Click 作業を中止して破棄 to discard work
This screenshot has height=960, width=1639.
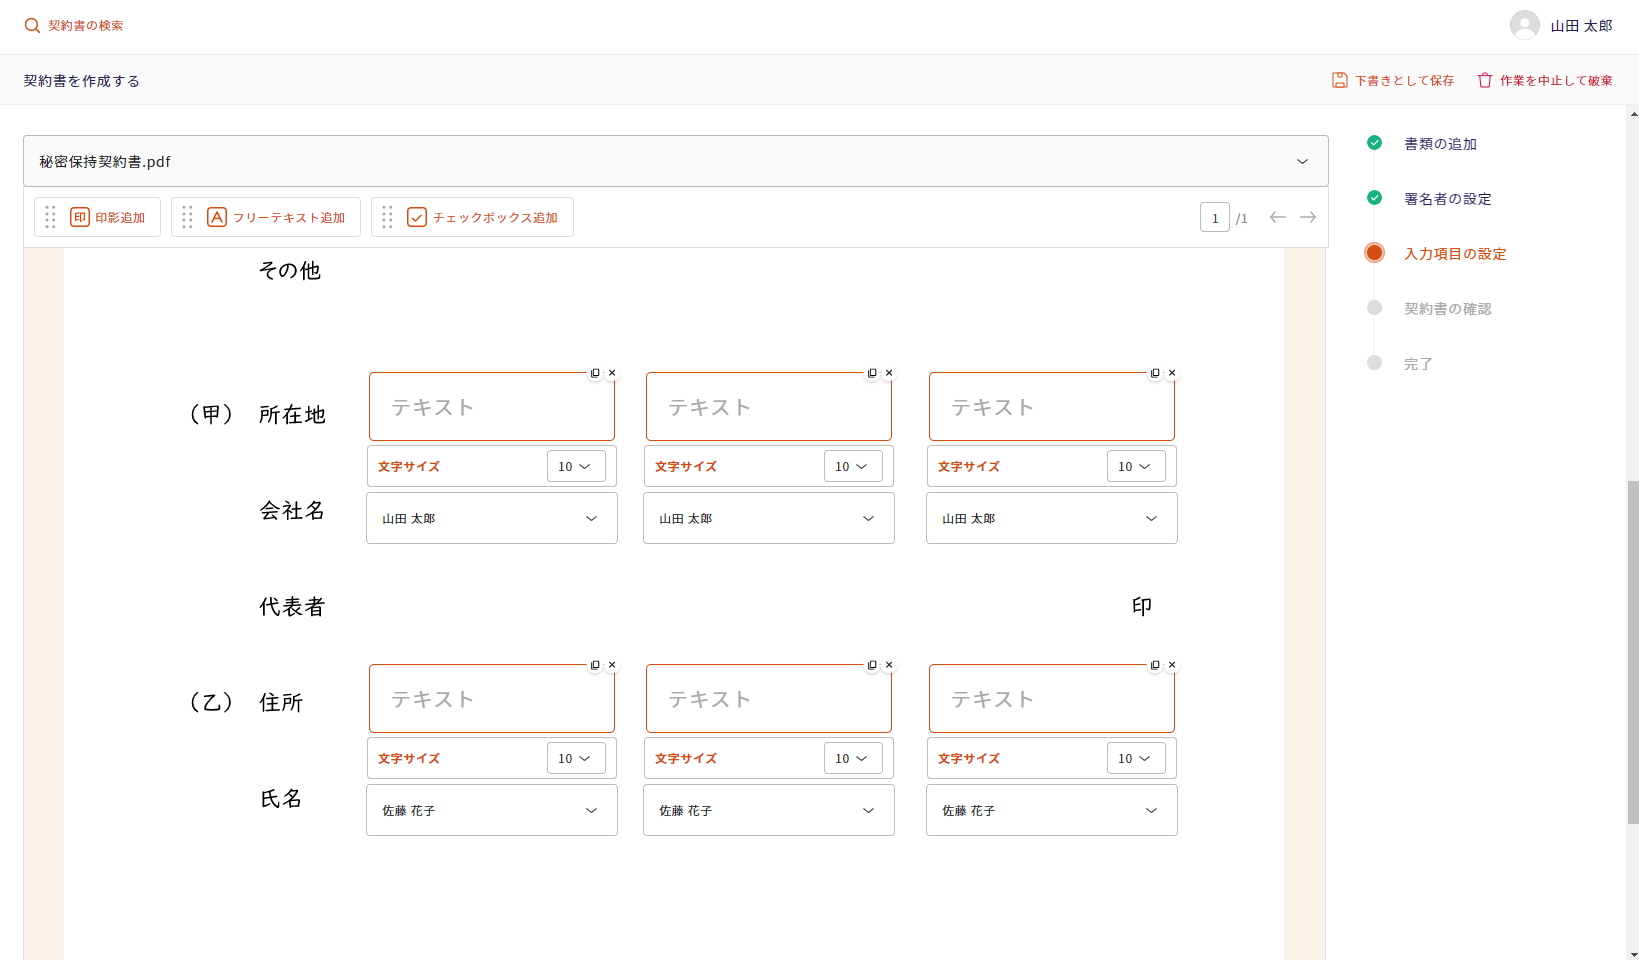click(x=1545, y=81)
